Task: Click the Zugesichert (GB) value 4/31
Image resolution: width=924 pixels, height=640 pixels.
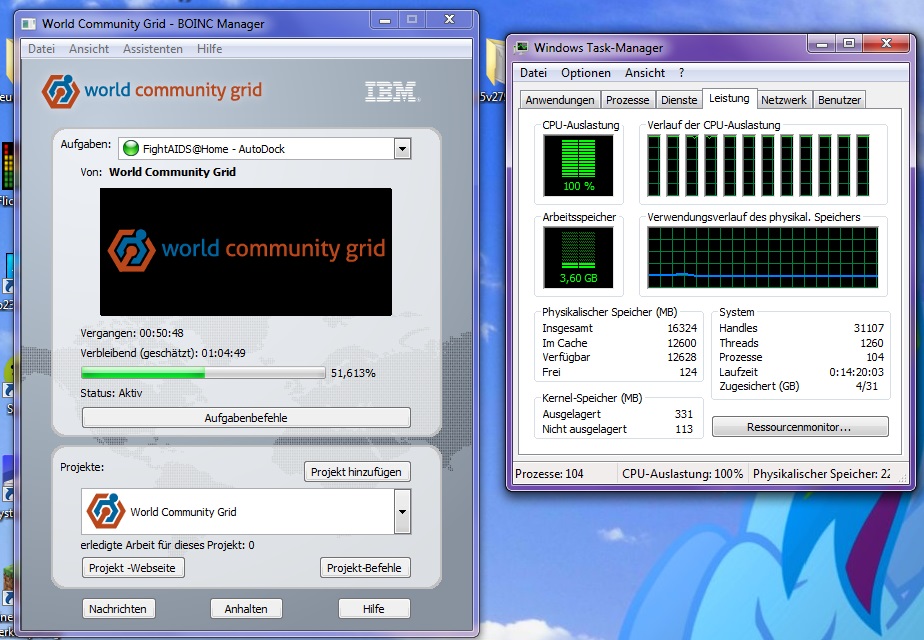Action: click(867, 387)
